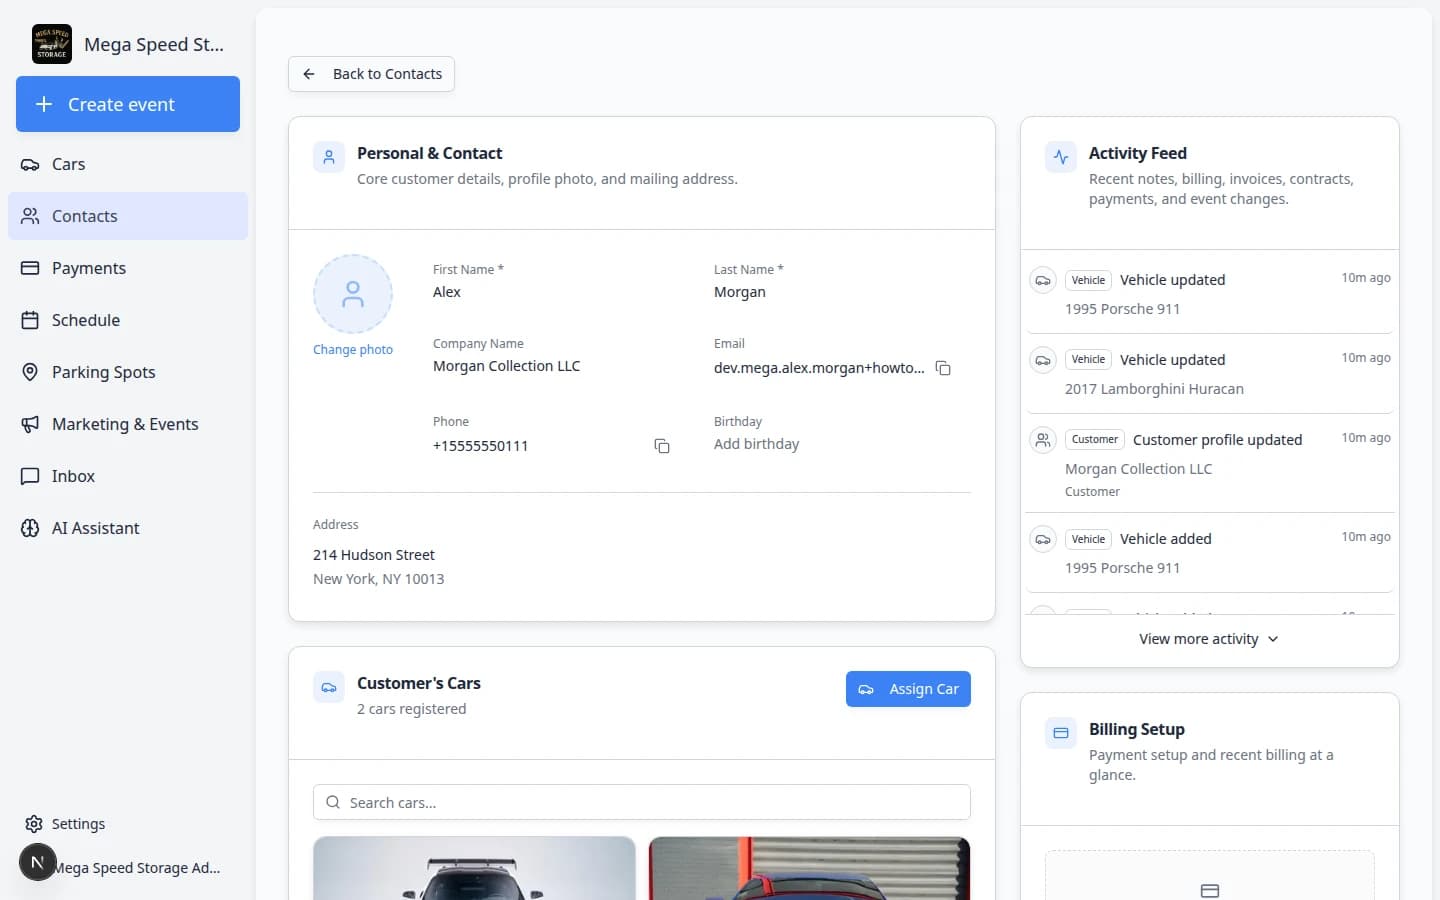Open Vehicle added 1995 Porsche 911 activity
Viewport: 1440px width, 900px height.
click(x=1210, y=553)
